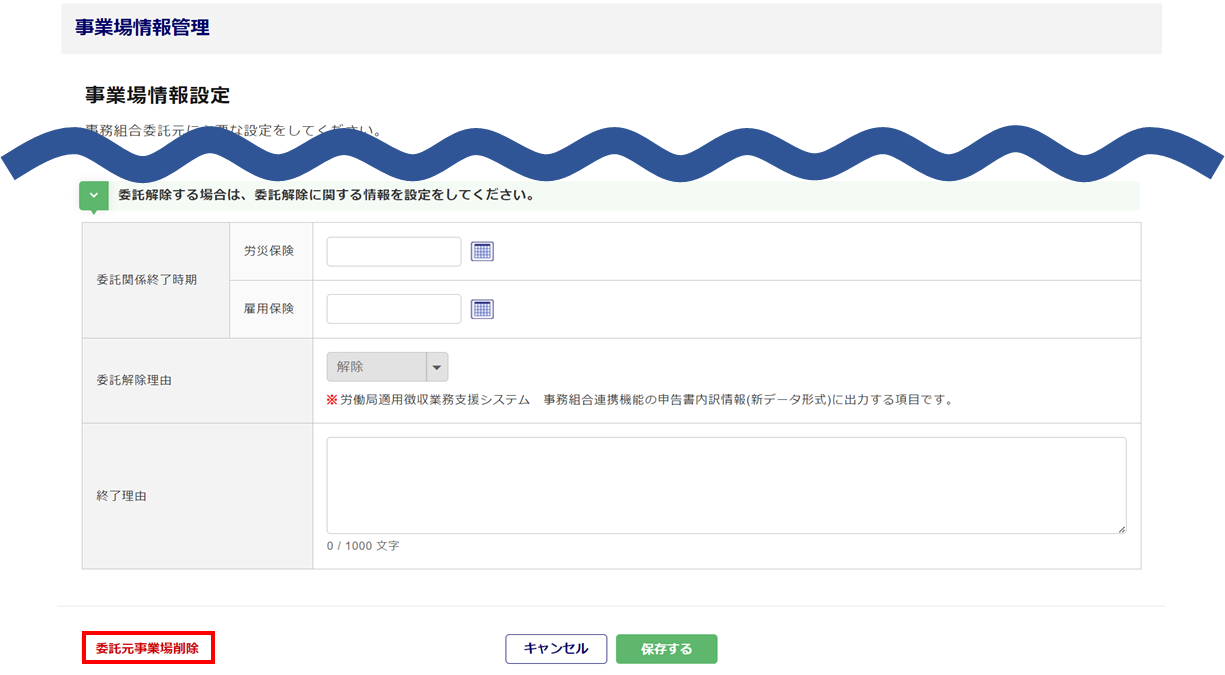This screenshot has width=1225, height=675.
Task: Click the 労災保険 sub-row label
Action: pos(269,251)
